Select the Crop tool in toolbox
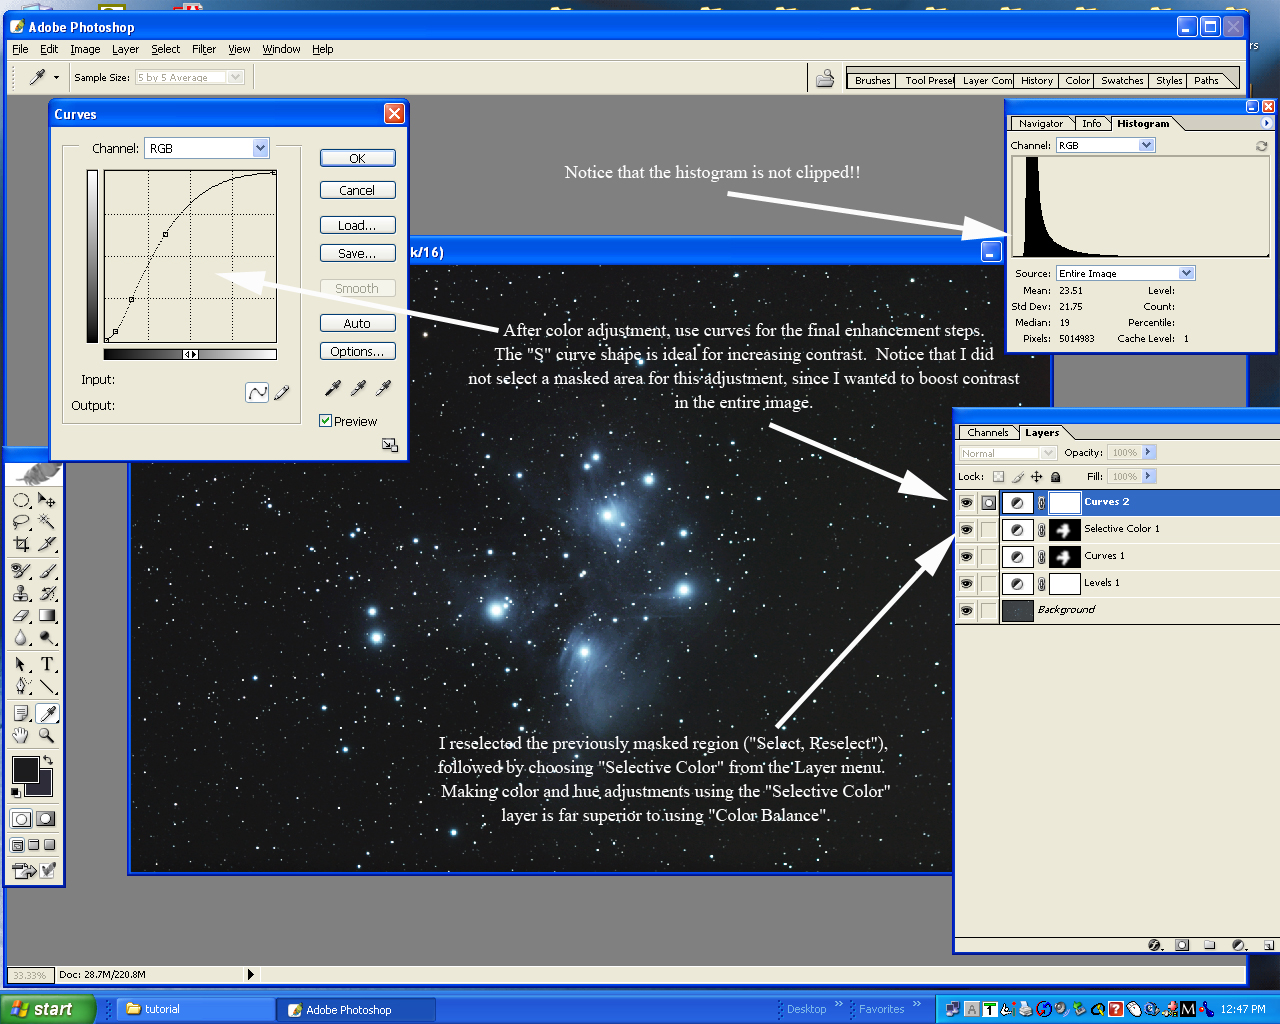 21,545
